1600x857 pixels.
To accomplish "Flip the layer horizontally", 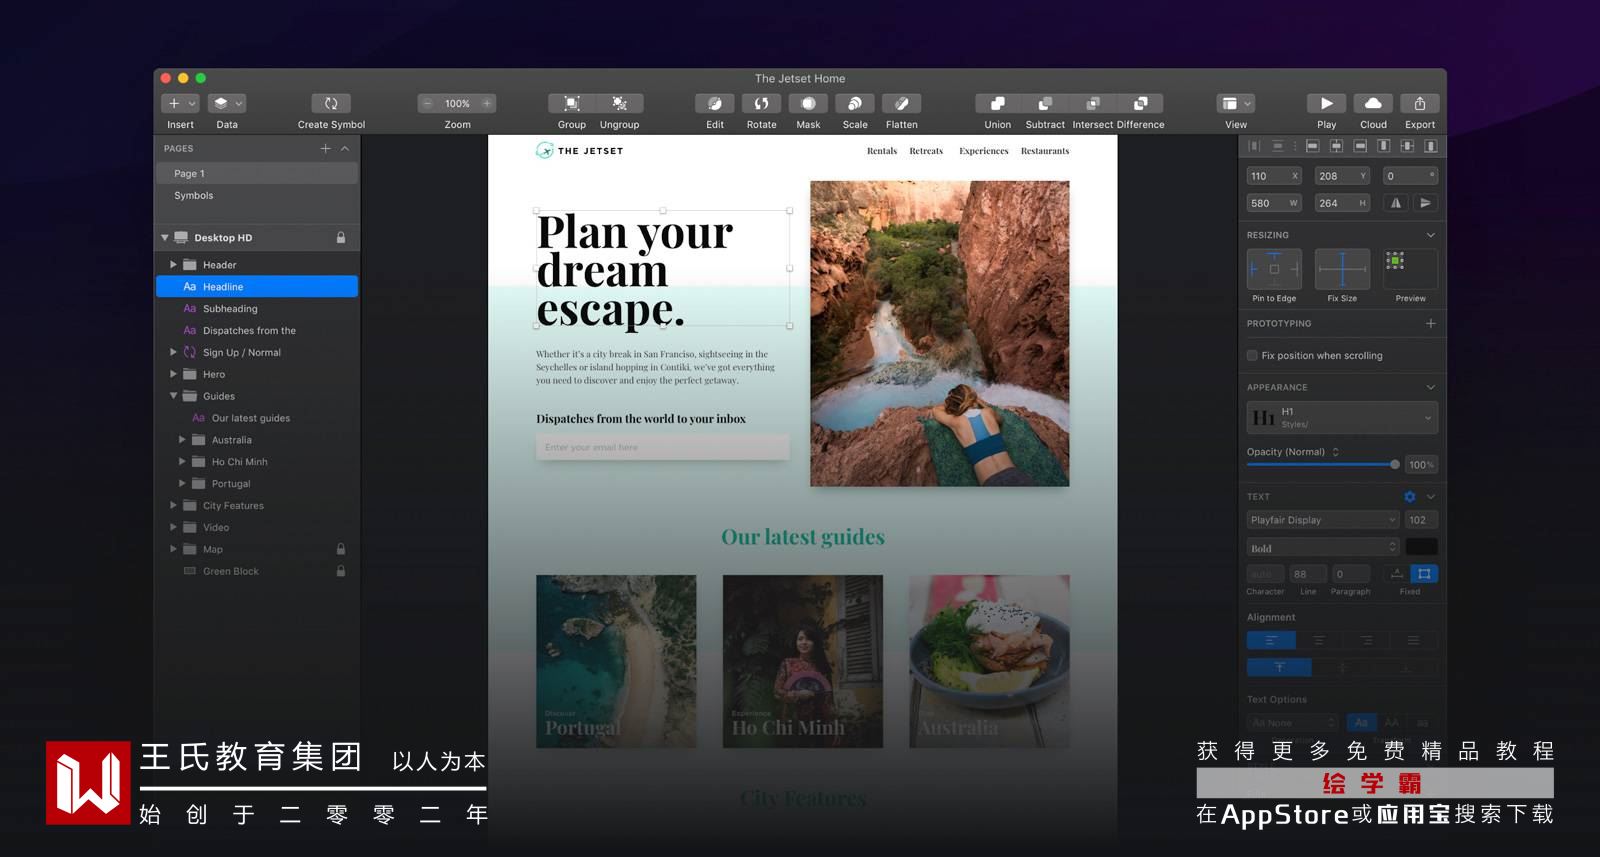I will [x=1396, y=203].
